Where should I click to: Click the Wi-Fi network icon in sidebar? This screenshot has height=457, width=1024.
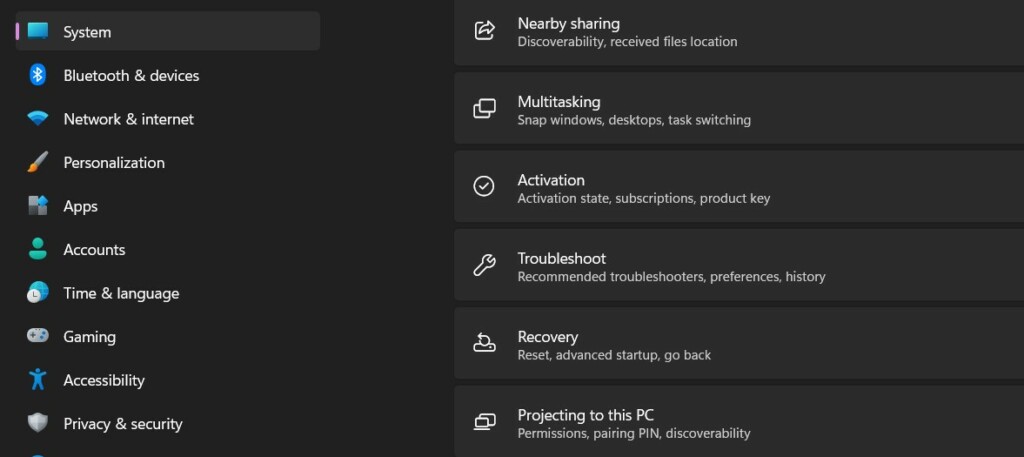click(38, 119)
